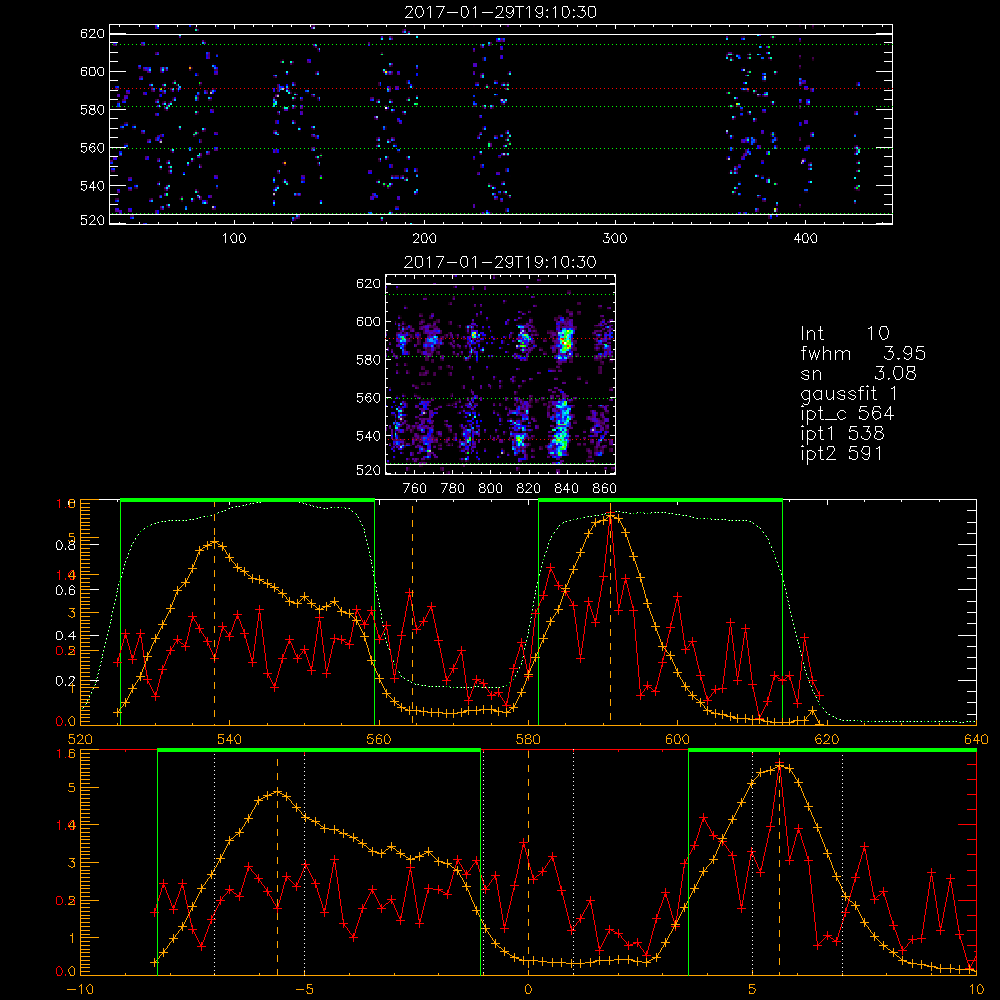Click the timestamp title above the small middle image

coord(500,262)
